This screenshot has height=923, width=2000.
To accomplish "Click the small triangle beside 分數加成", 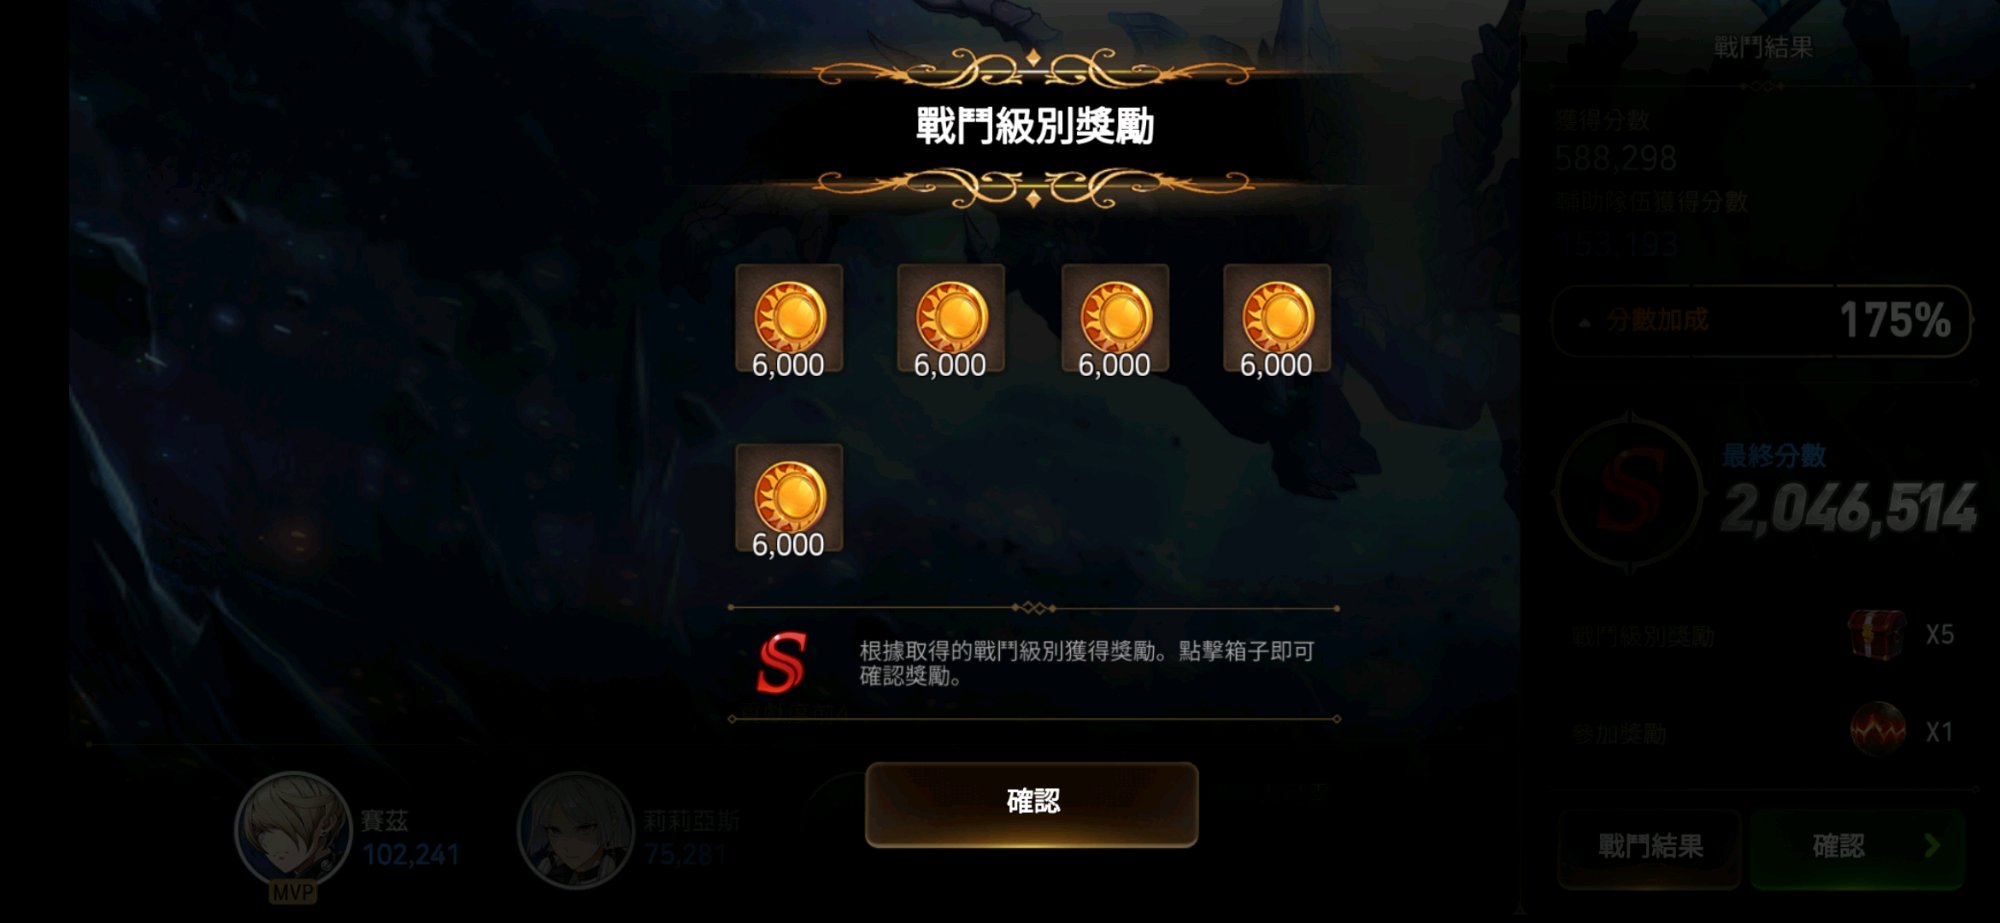I will click(x=1584, y=322).
